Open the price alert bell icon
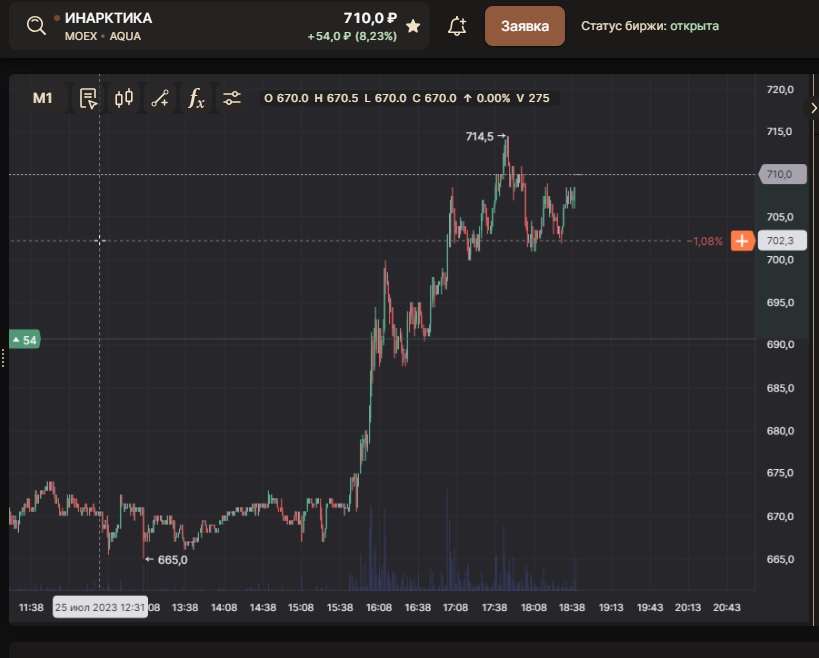This screenshot has width=819, height=658. tap(457, 26)
